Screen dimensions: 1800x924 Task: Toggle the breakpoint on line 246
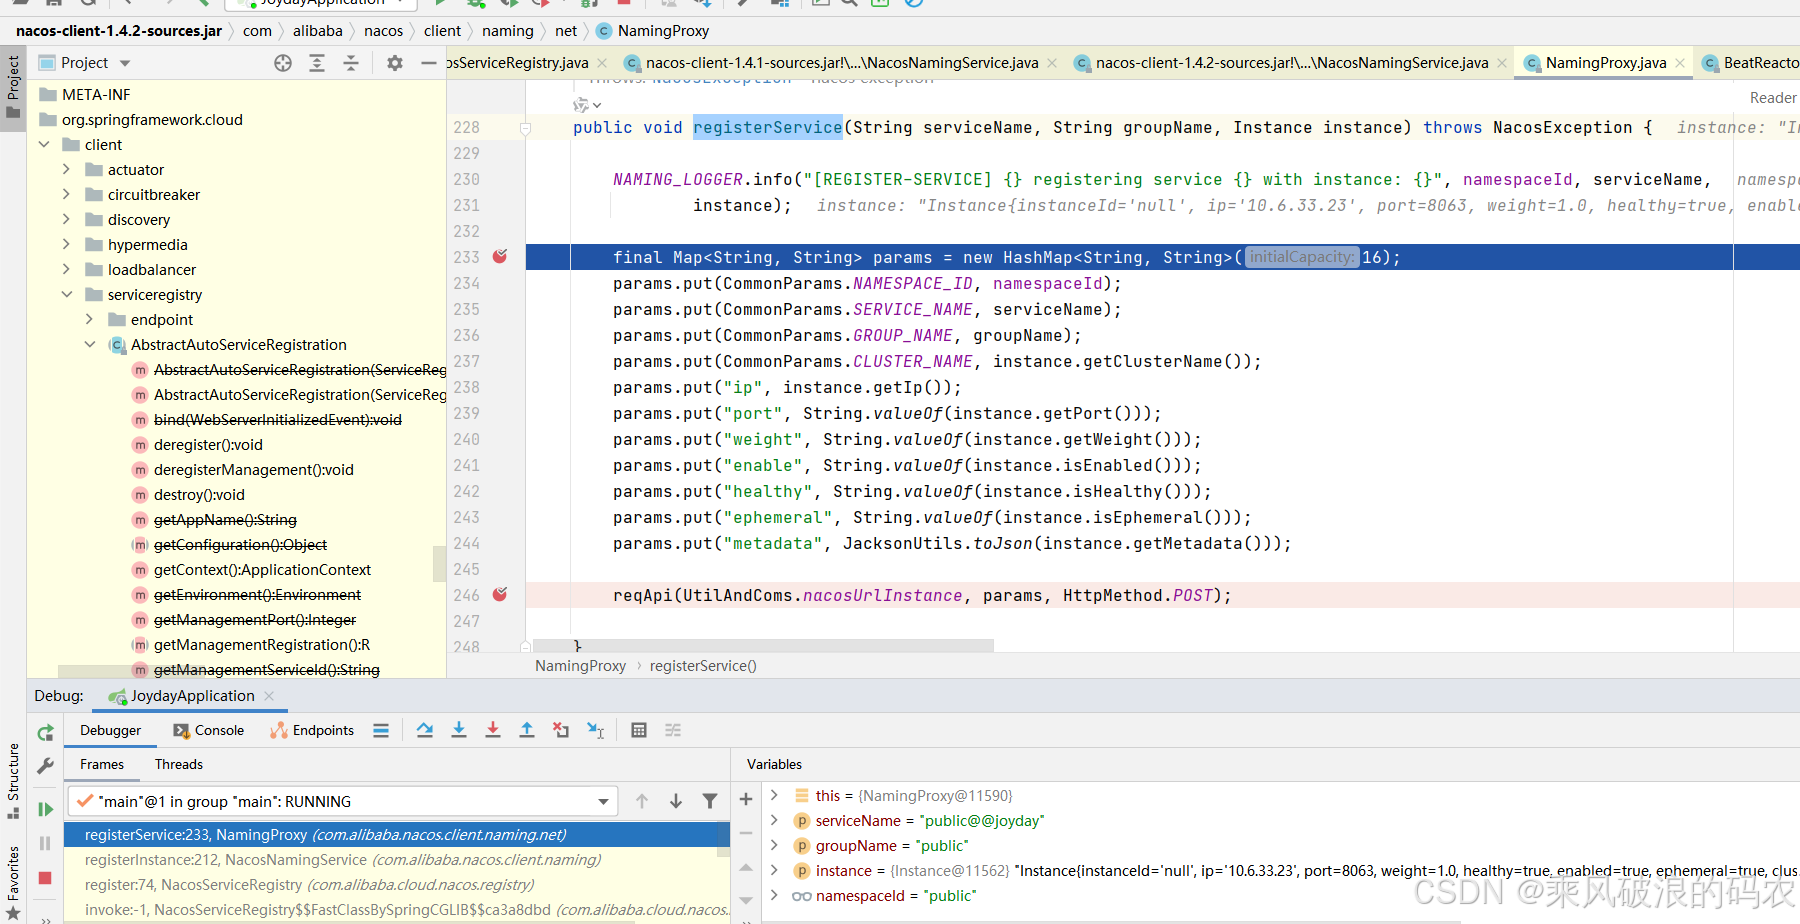pyautogui.click(x=500, y=595)
